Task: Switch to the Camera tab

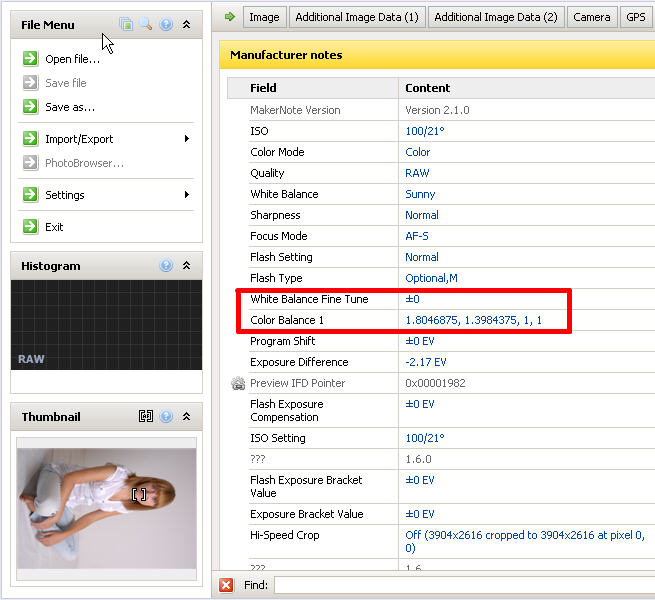Action: [592, 17]
